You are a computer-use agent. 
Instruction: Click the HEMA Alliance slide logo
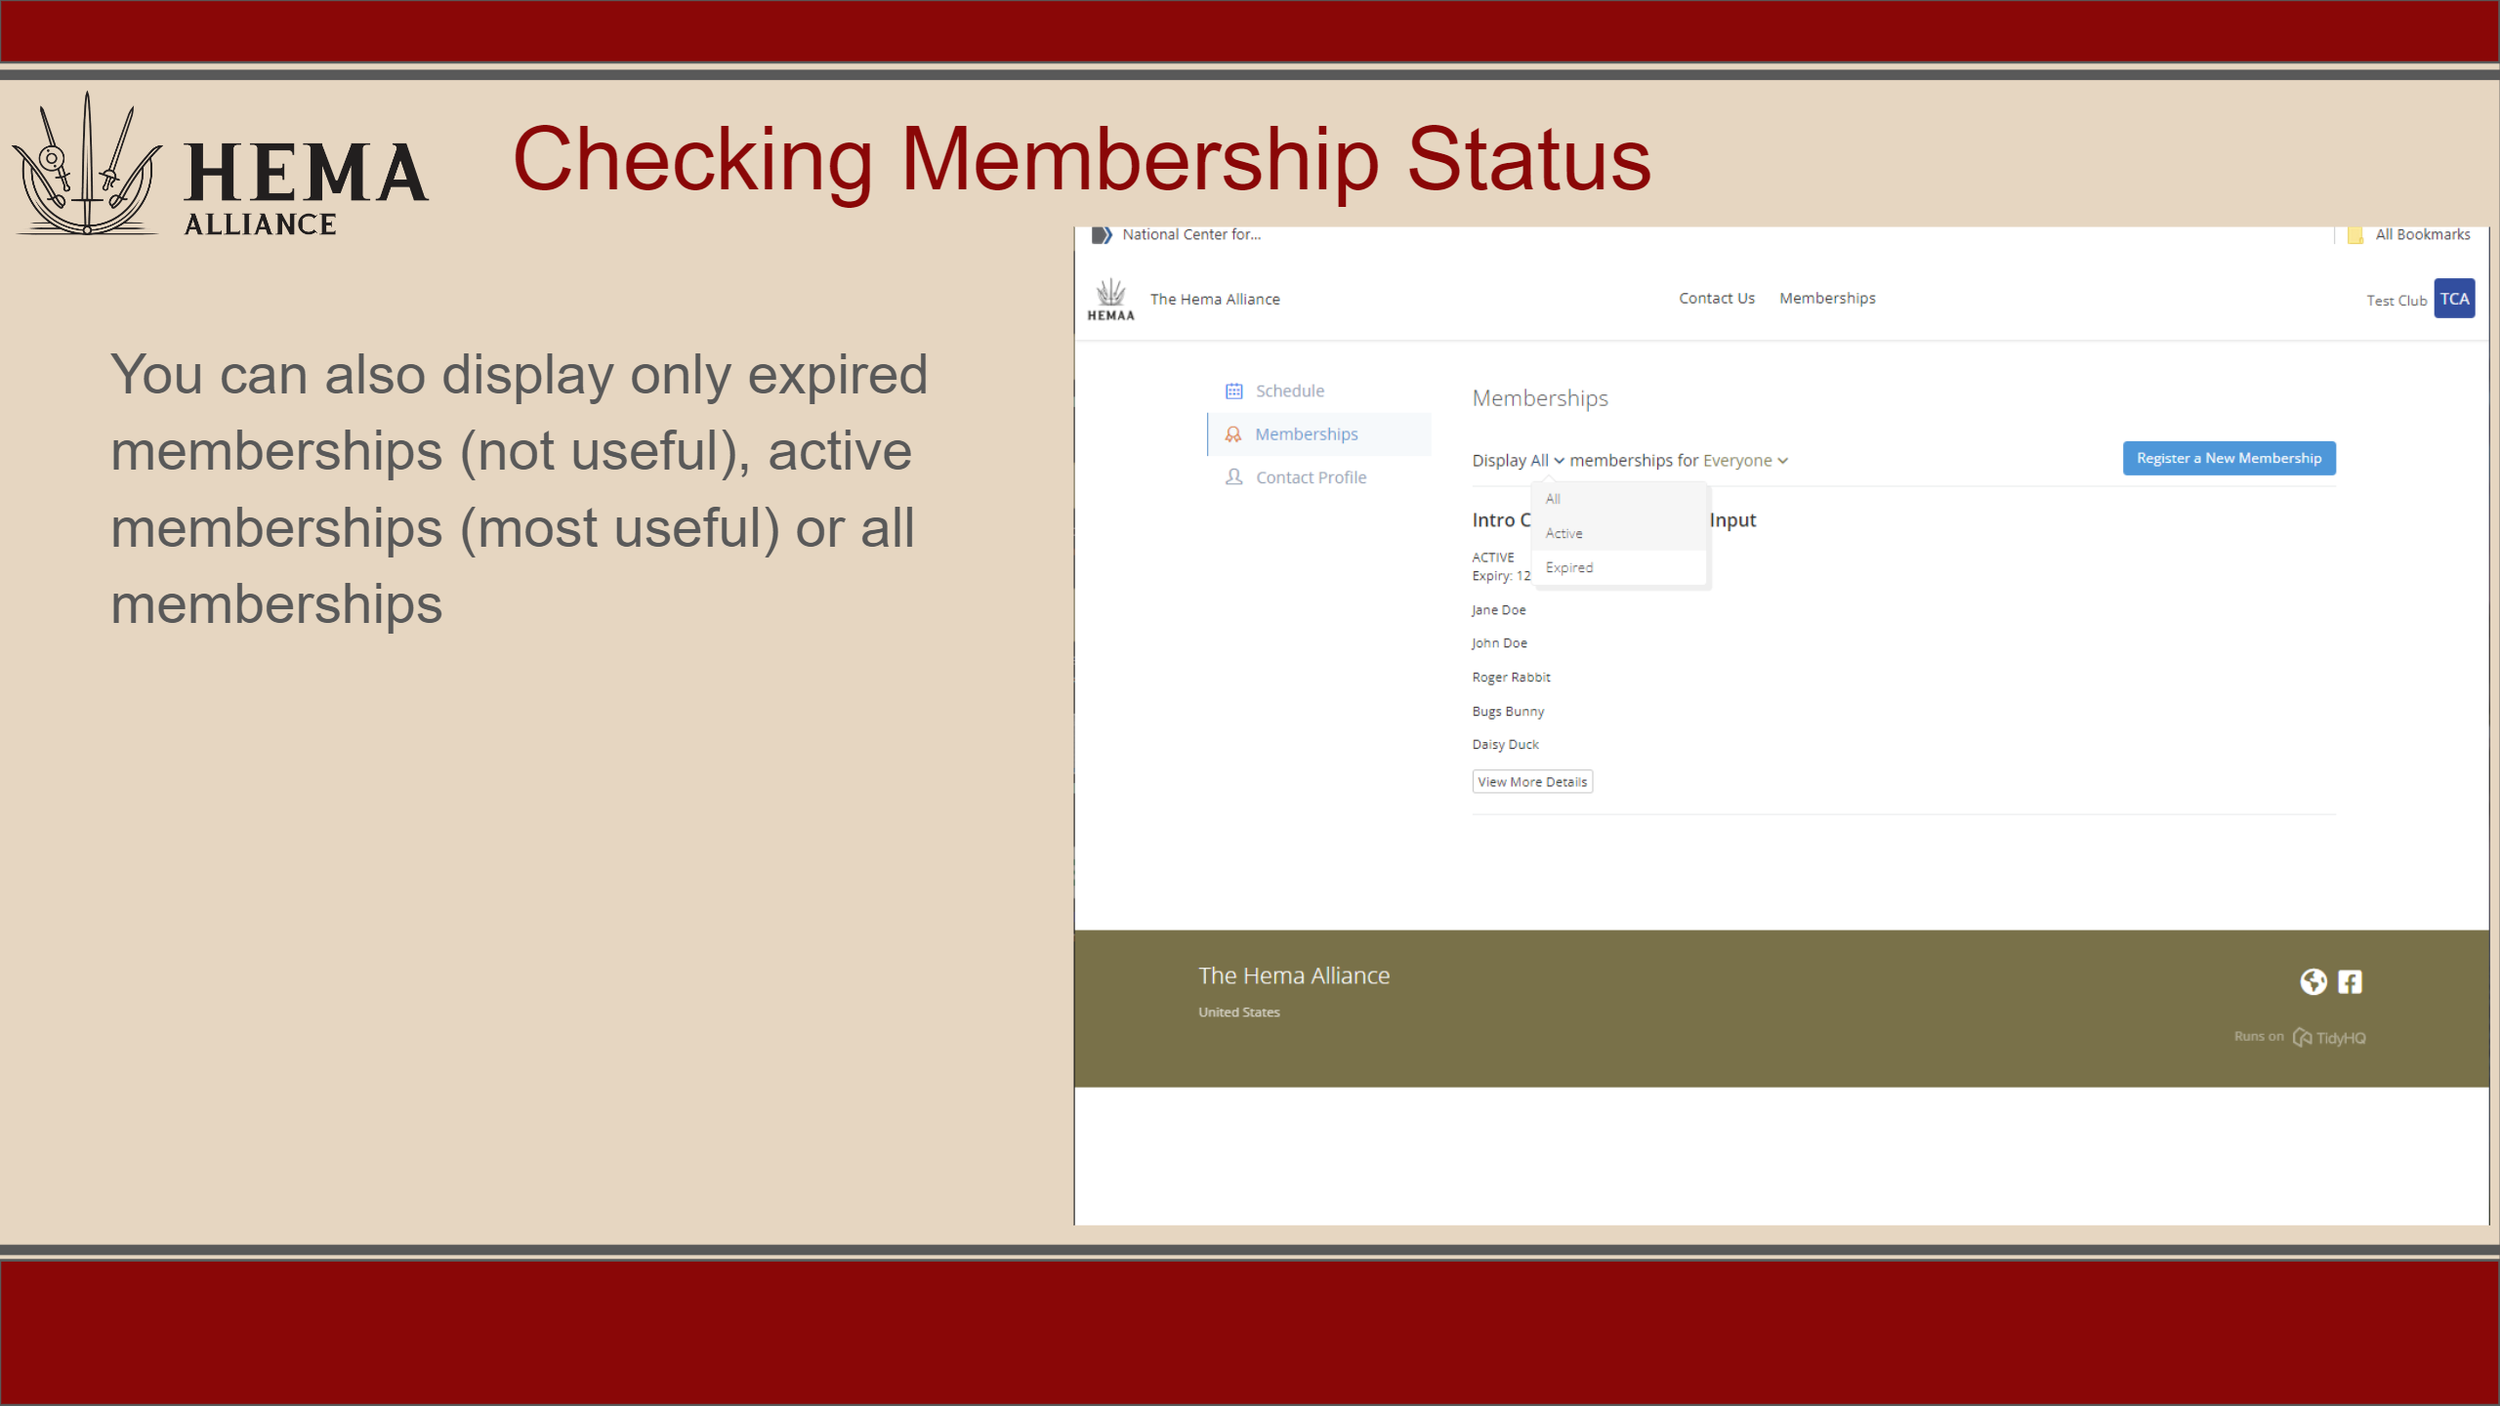[x=222, y=165]
